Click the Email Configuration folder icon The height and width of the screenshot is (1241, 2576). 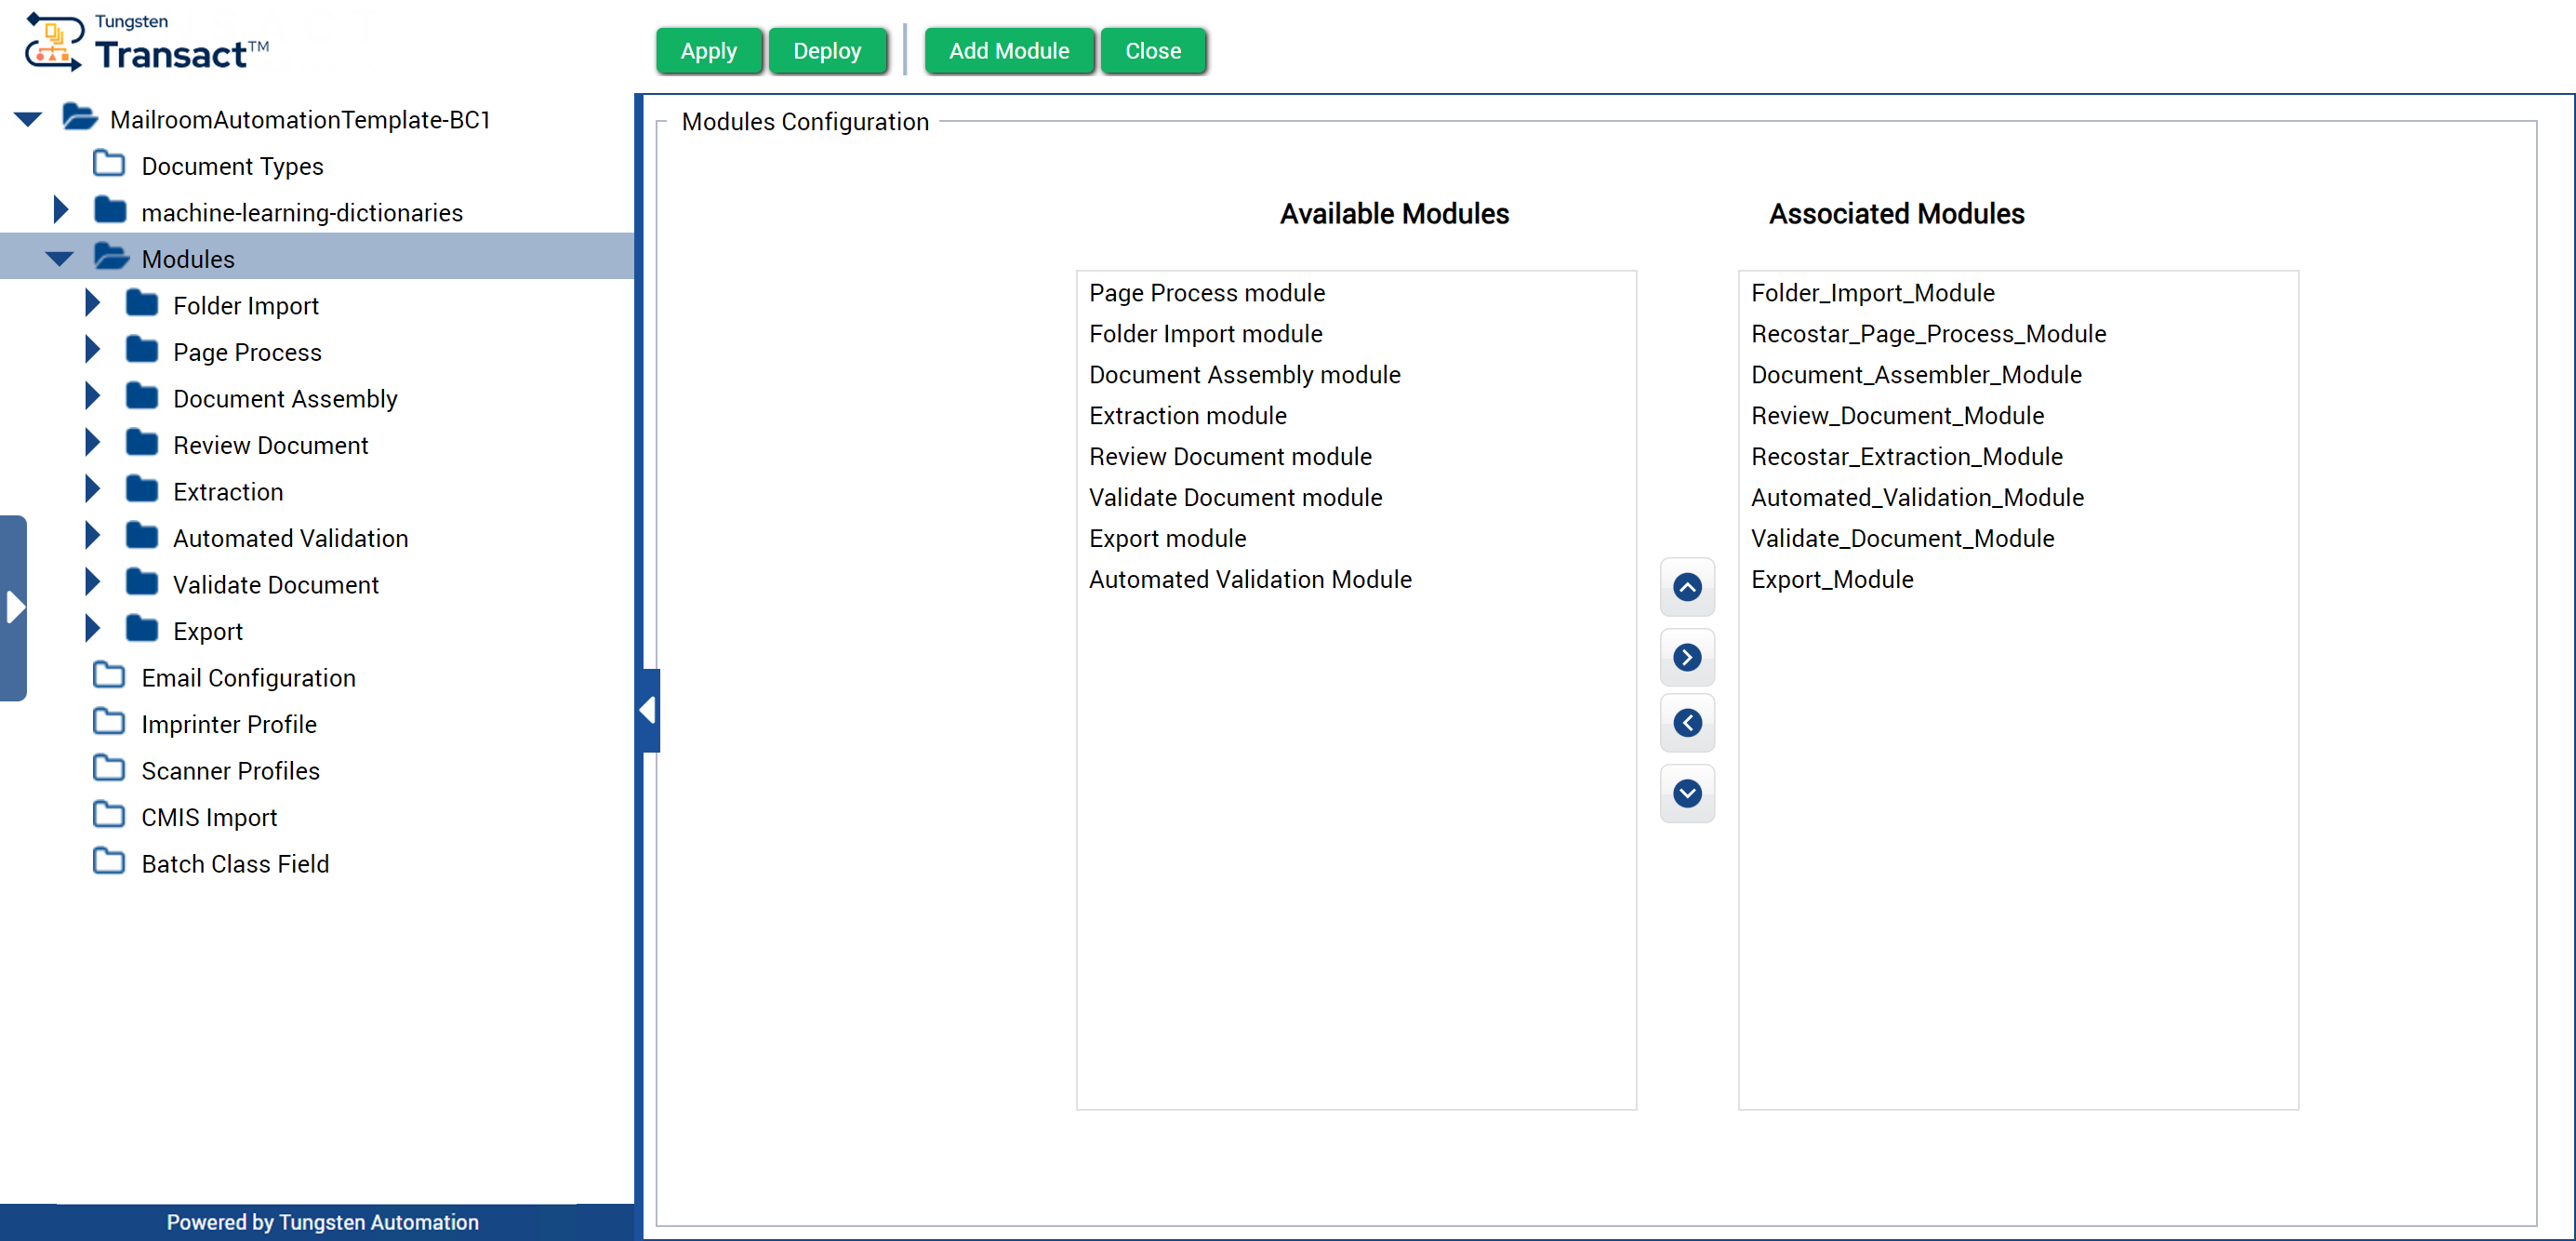(108, 676)
